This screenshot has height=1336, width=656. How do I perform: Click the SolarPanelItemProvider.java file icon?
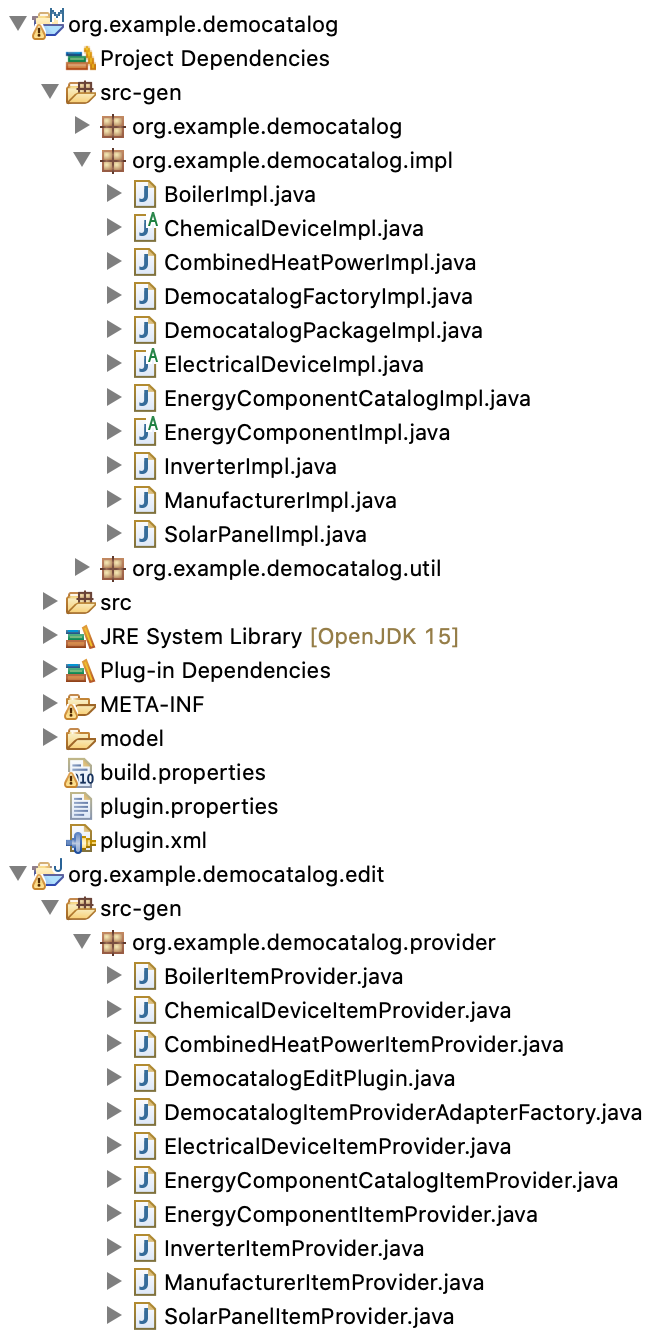pos(146,1316)
